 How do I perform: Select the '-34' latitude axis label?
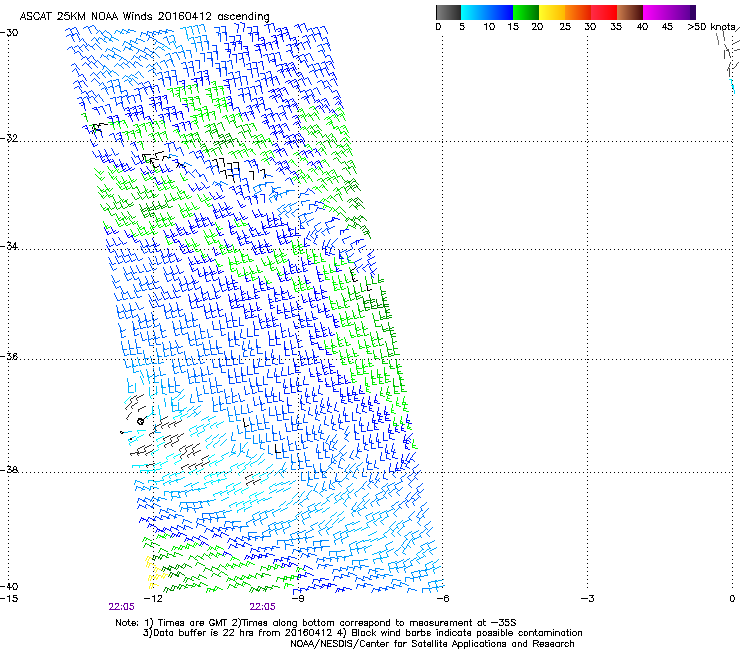(x=9, y=246)
